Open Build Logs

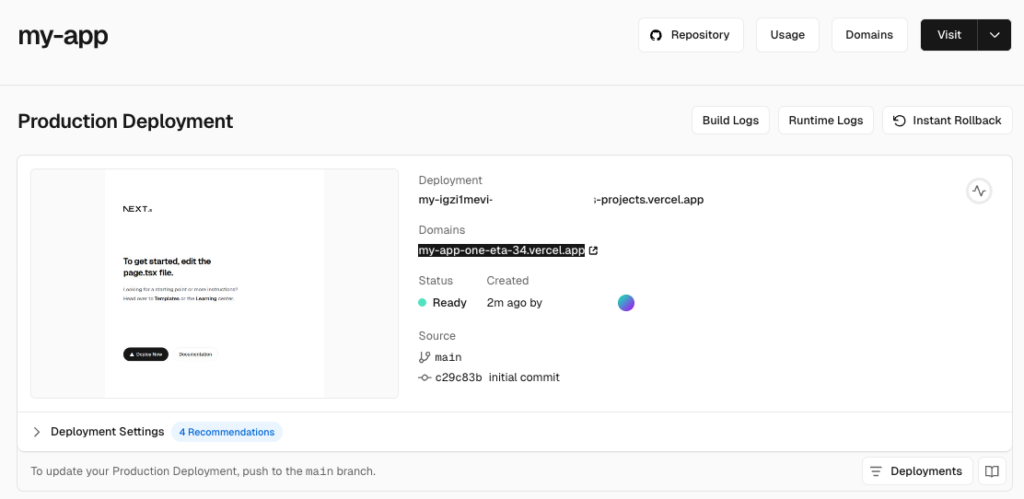coord(730,121)
